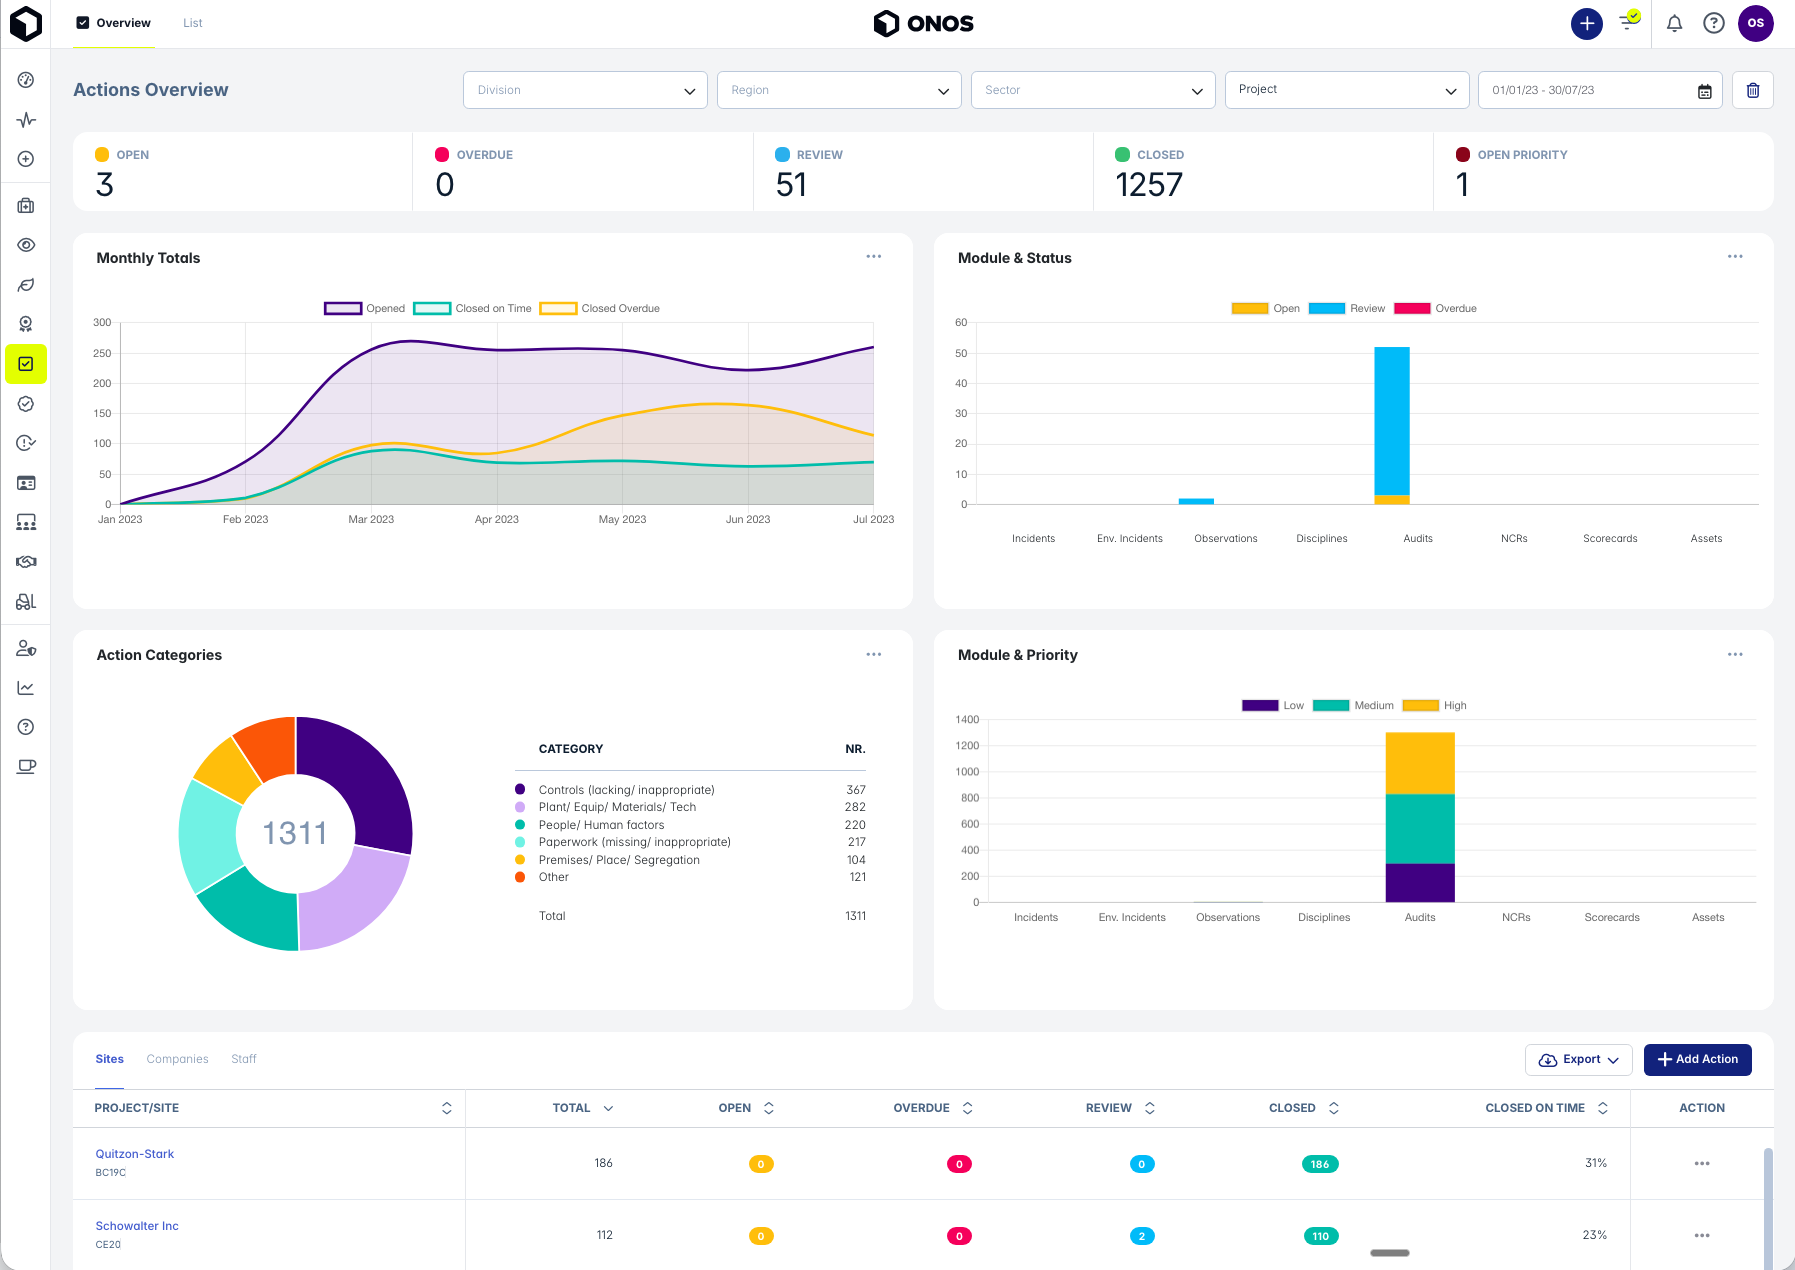1795x1270 pixels.
Task: Open notifications bell in the top bar
Action: tap(1673, 23)
